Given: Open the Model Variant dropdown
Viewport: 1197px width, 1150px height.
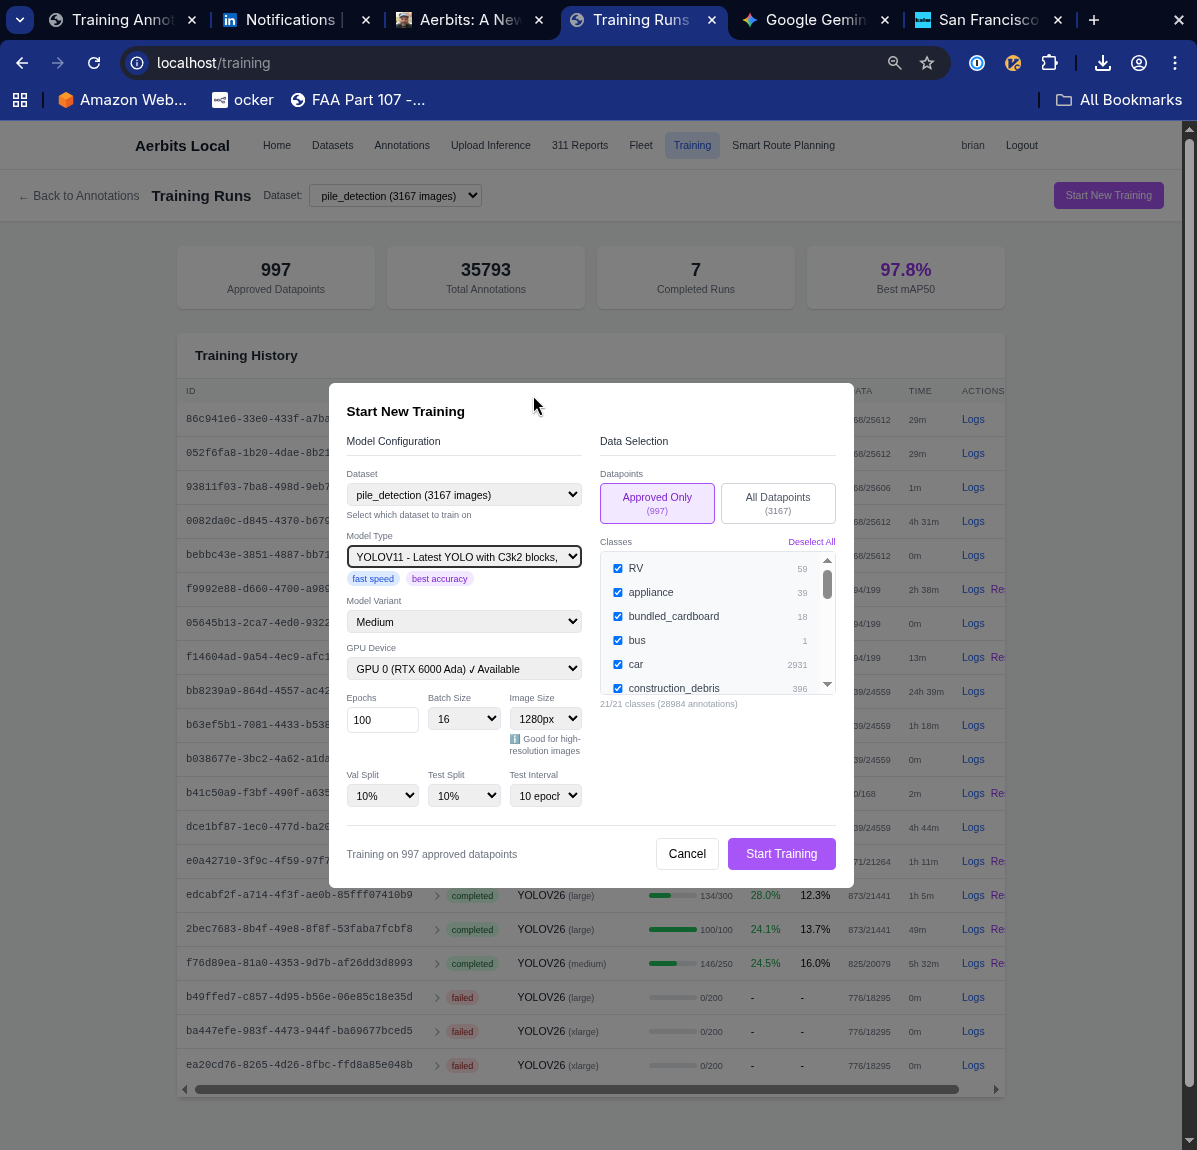Looking at the screenshot, I should [x=464, y=621].
